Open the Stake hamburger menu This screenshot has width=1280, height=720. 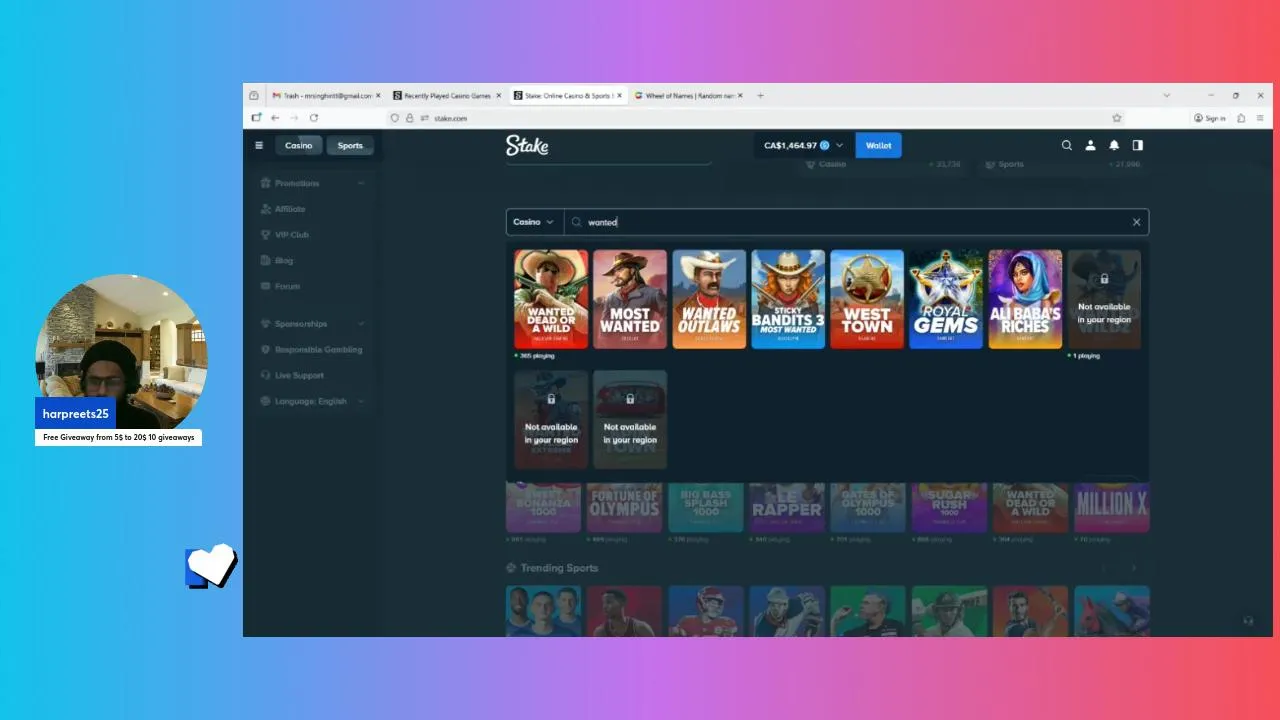pos(259,145)
